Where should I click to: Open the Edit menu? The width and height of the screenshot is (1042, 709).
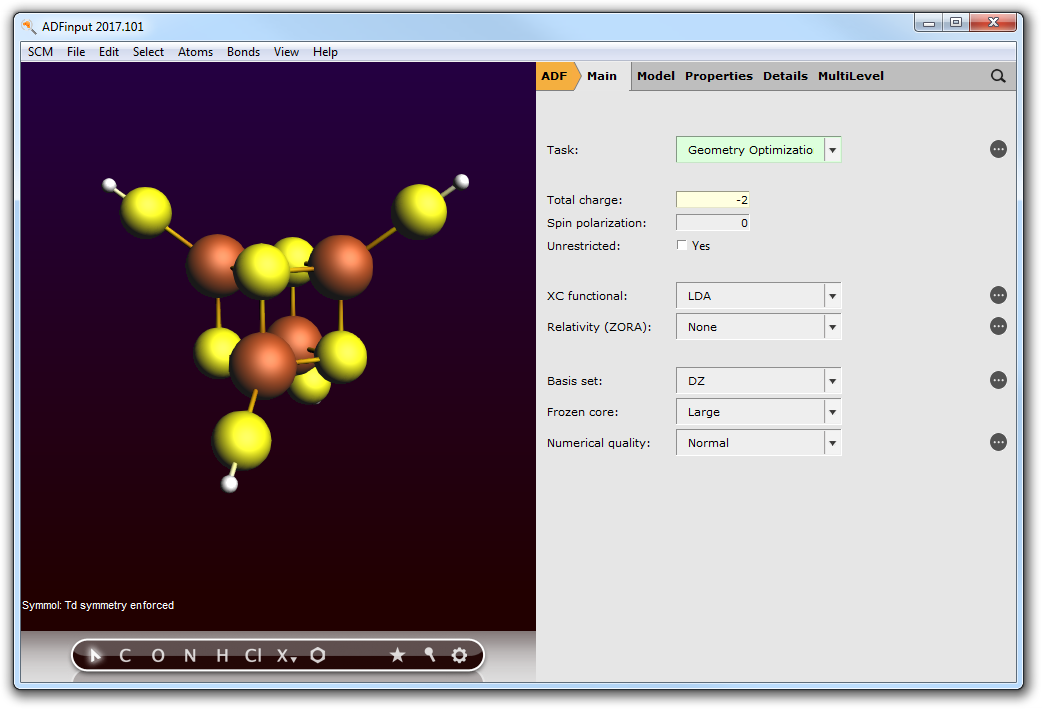109,52
